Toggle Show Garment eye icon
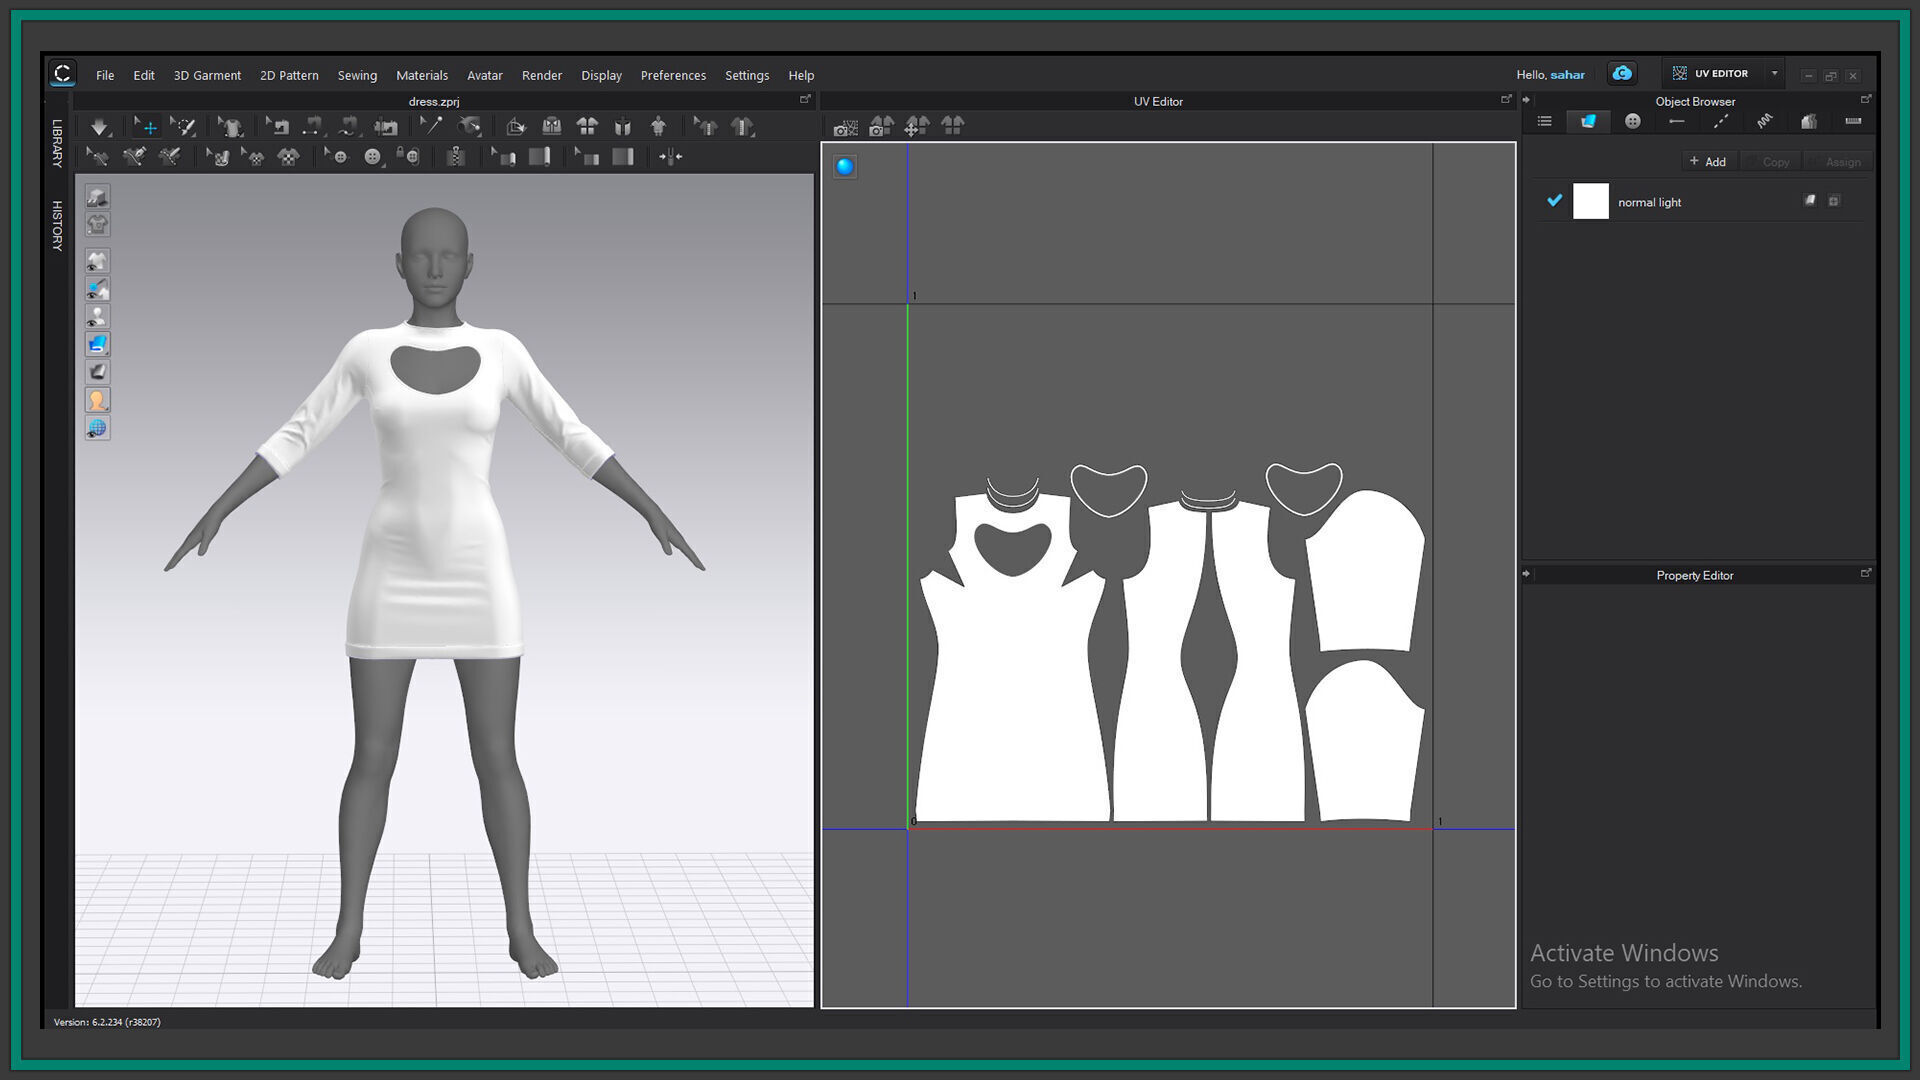Viewport: 1920px width, 1080px height. [97, 261]
